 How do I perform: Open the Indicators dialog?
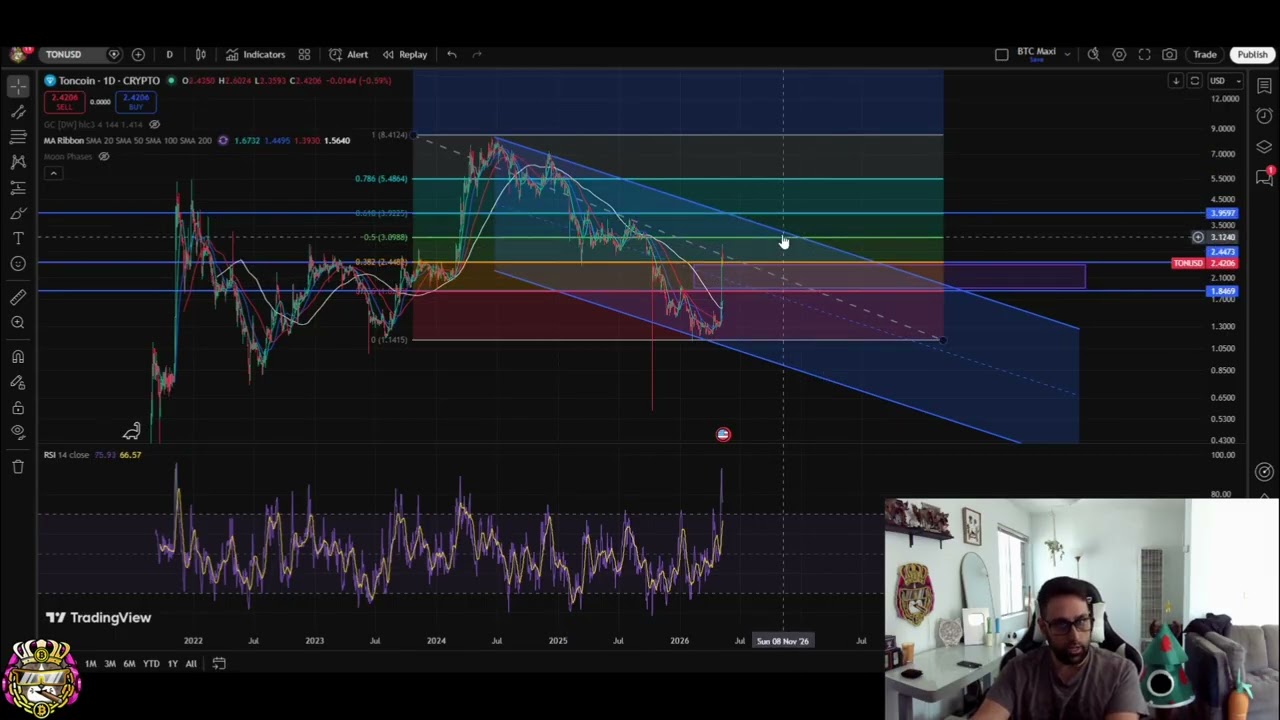pyautogui.click(x=256, y=54)
